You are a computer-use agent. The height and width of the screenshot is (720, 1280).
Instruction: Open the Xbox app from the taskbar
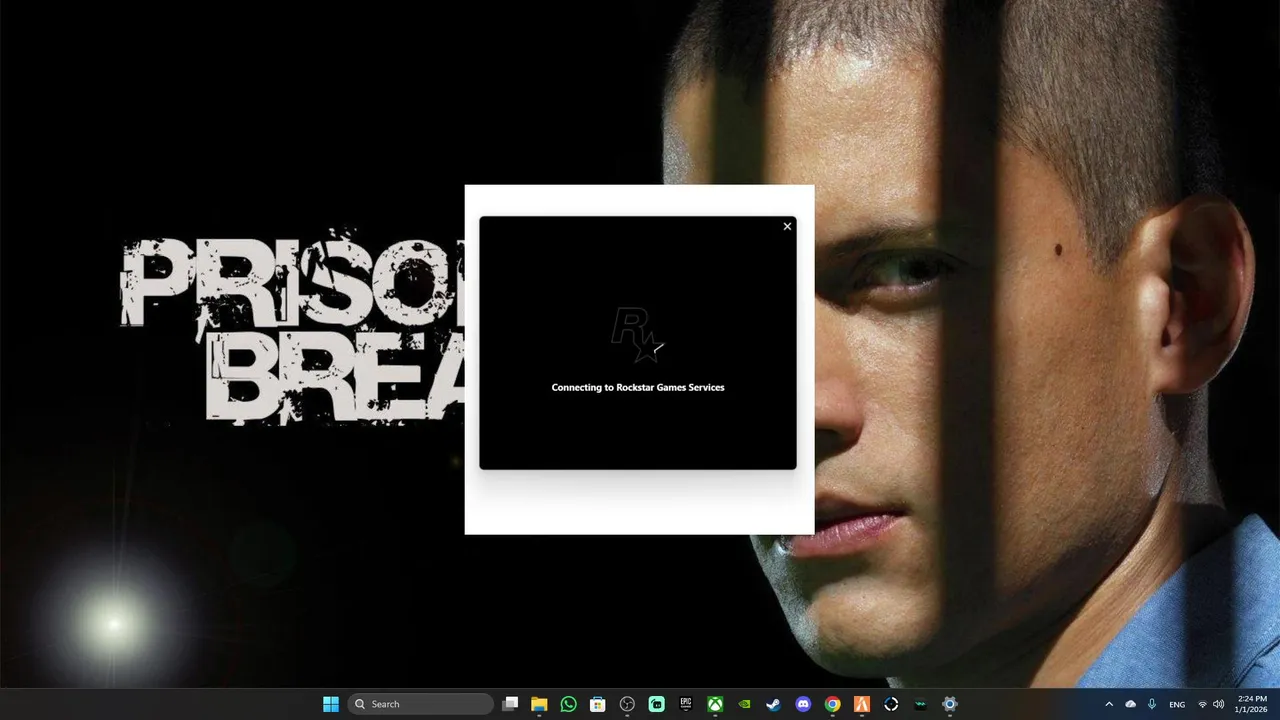click(716, 704)
